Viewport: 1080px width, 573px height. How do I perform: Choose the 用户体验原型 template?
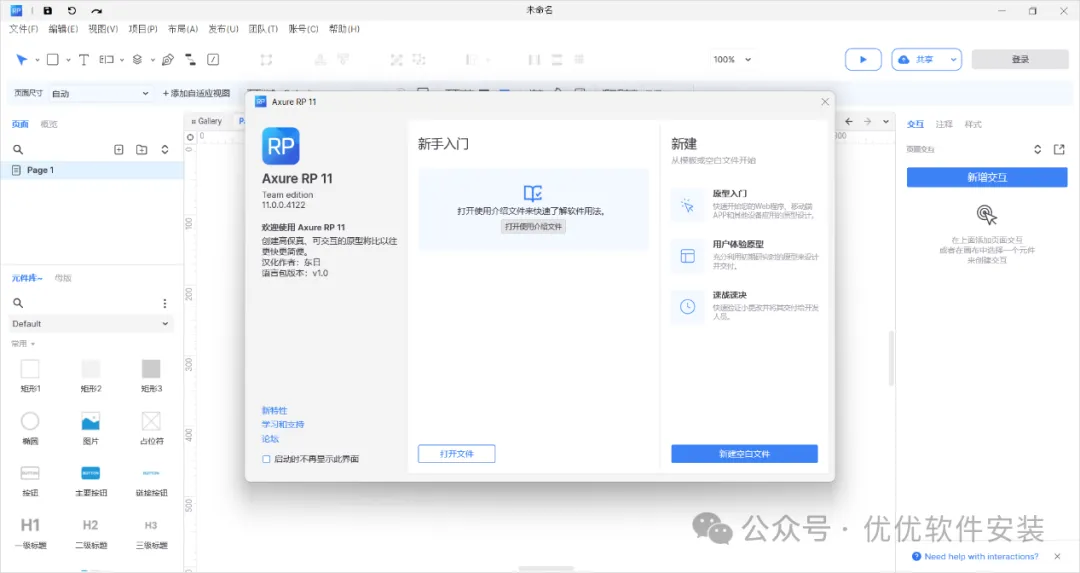745,255
